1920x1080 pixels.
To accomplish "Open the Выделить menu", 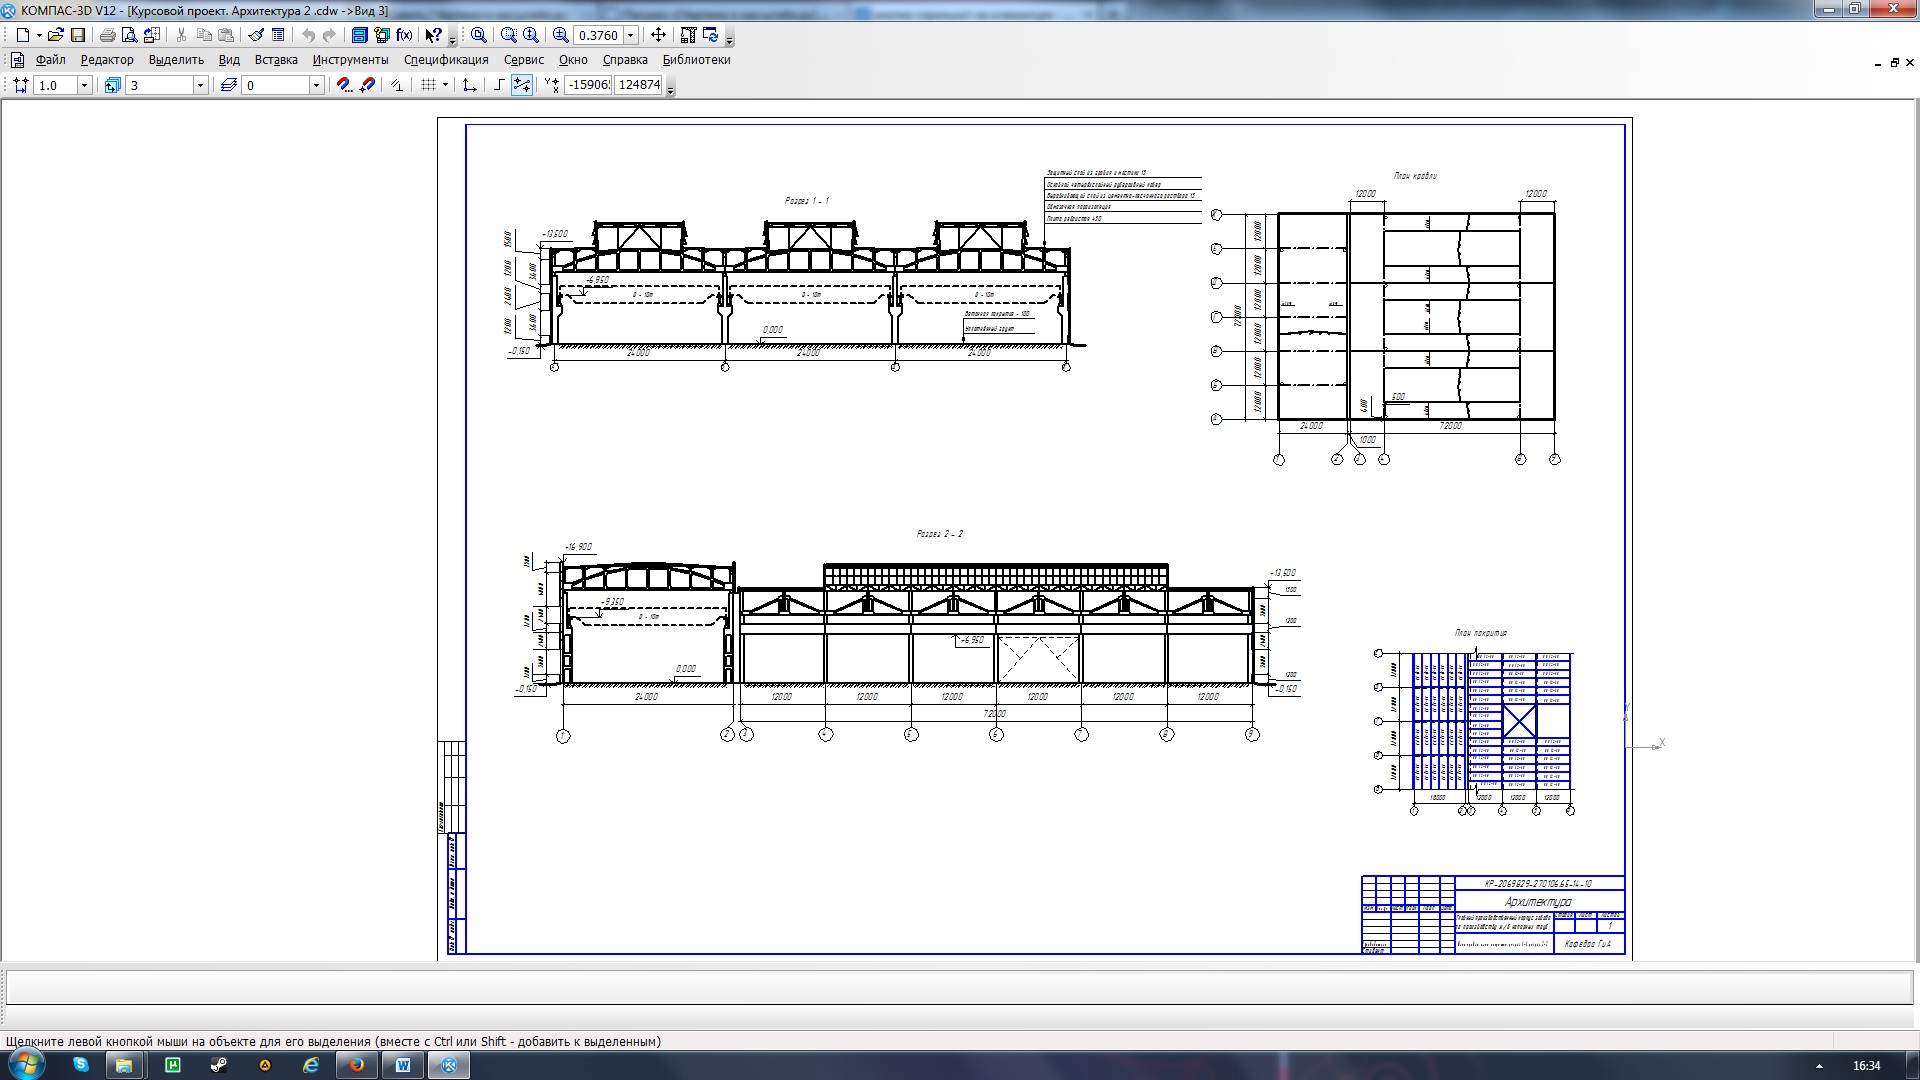I will pos(176,60).
